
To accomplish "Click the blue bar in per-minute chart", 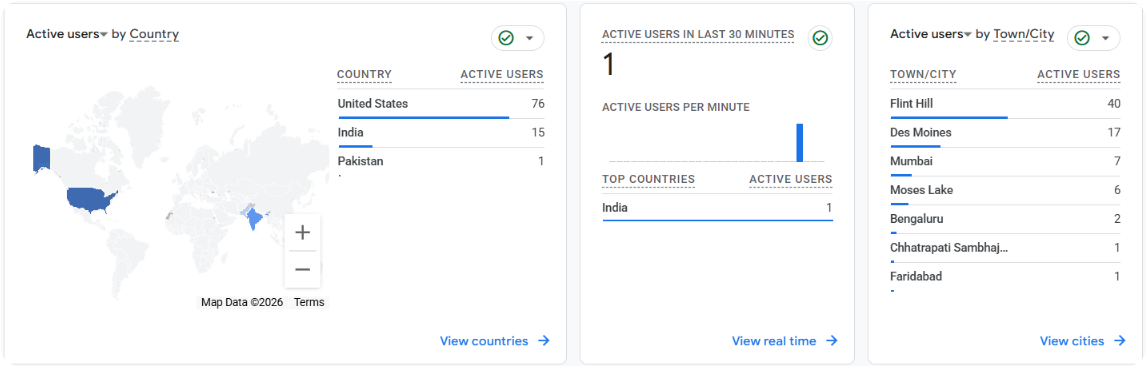I will pos(800,143).
